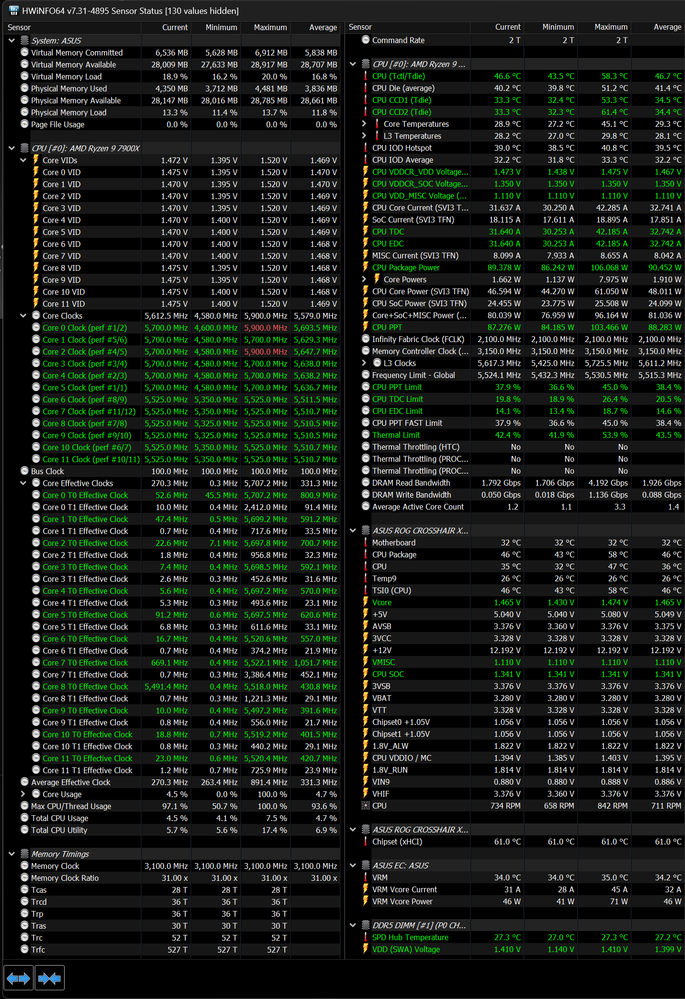Expand the L3 Temperatures subtree
This screenshot has height=999, width=685.
364,136
